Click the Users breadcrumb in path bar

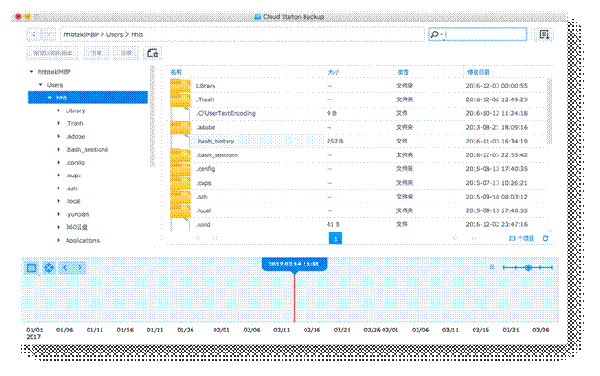coord(114,34)
